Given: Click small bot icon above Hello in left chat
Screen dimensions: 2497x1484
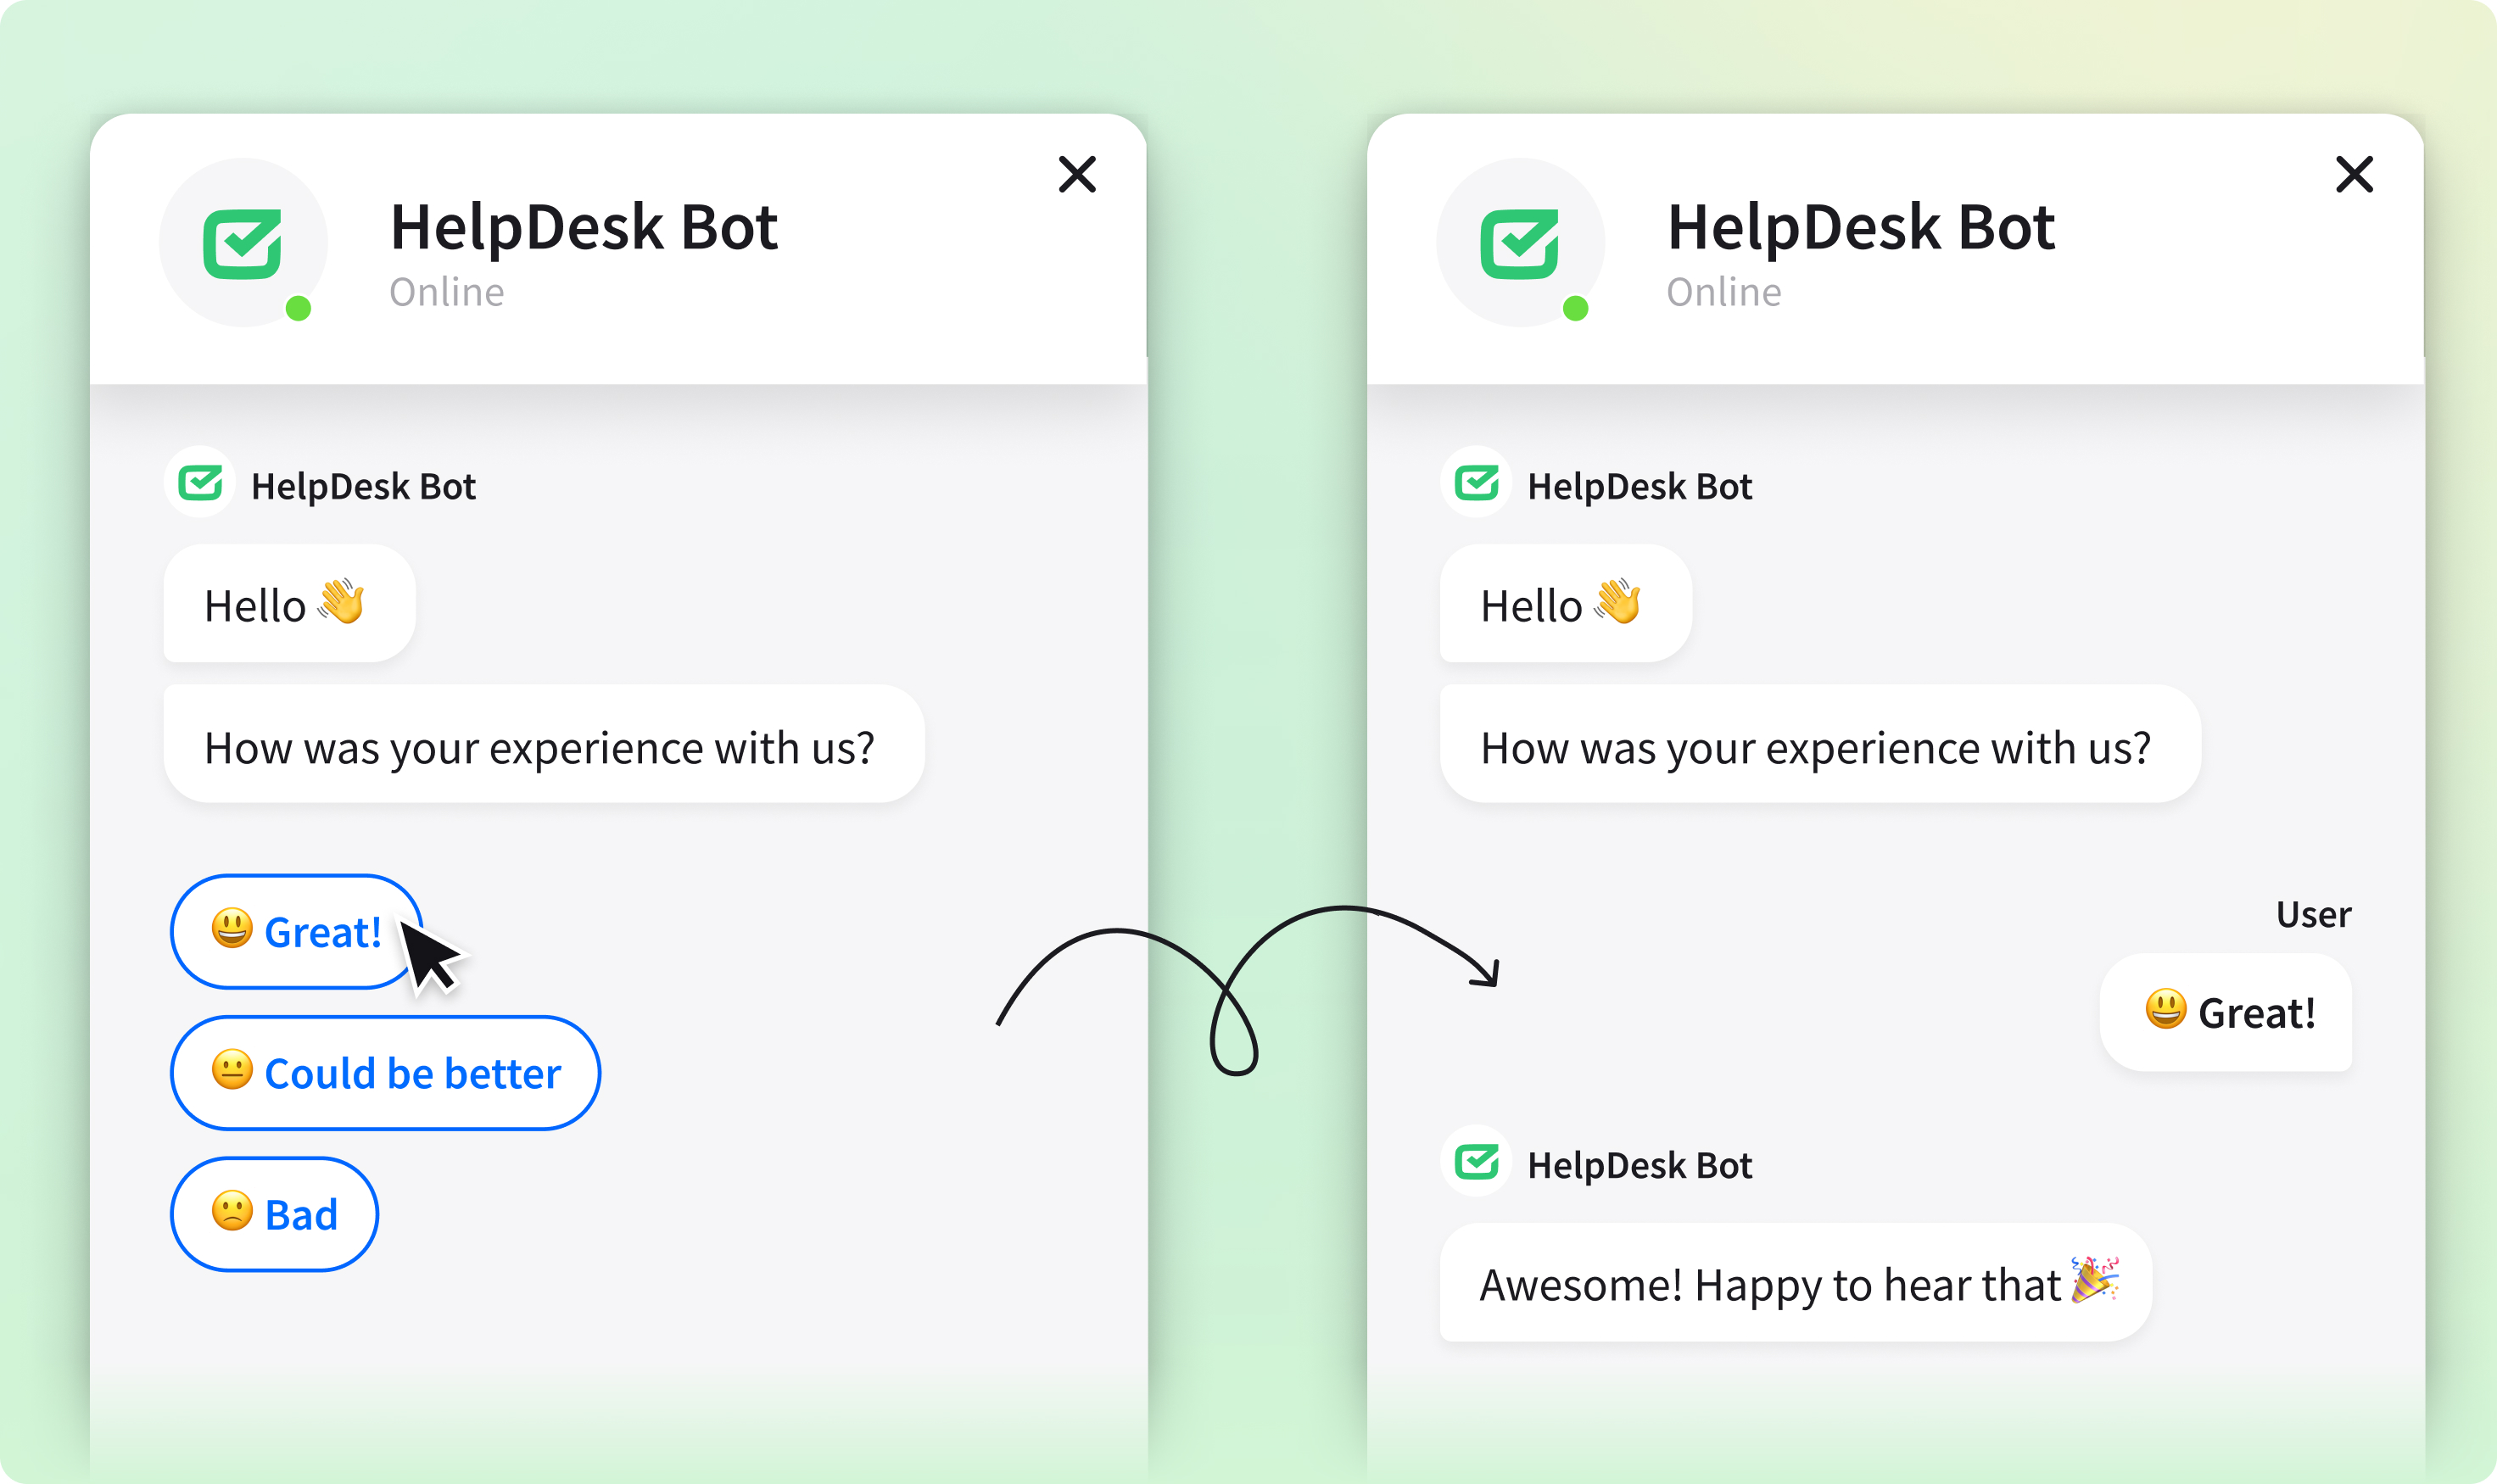Looking at the screenshot, I should (200, 483).
